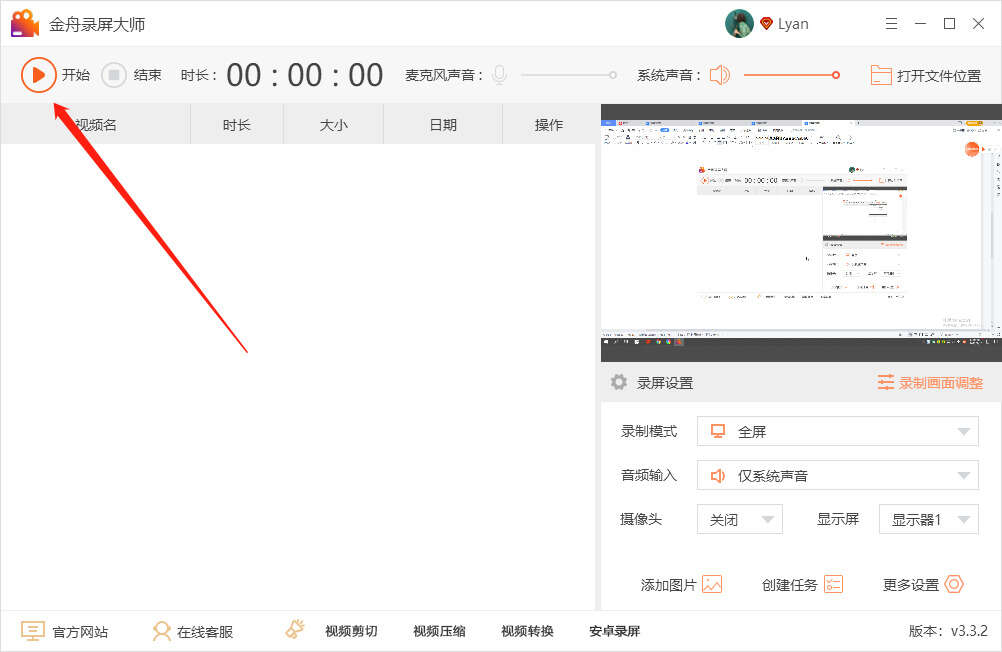The width and height of the screenshot is (1002, 652).
Task: Open the 录制模式 全屏 dropdown
Action: tap(838, 431)
